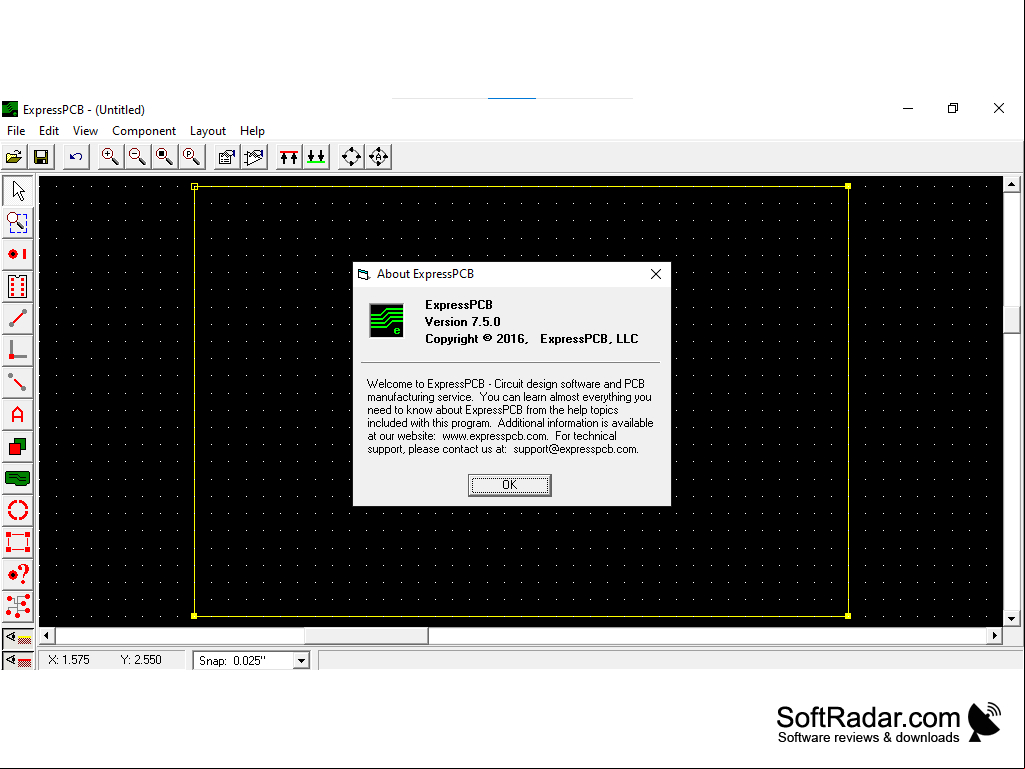Click the yellow board corner handle top-left
This screenshot has width=1025, height=769.
[x=194, y=187]
